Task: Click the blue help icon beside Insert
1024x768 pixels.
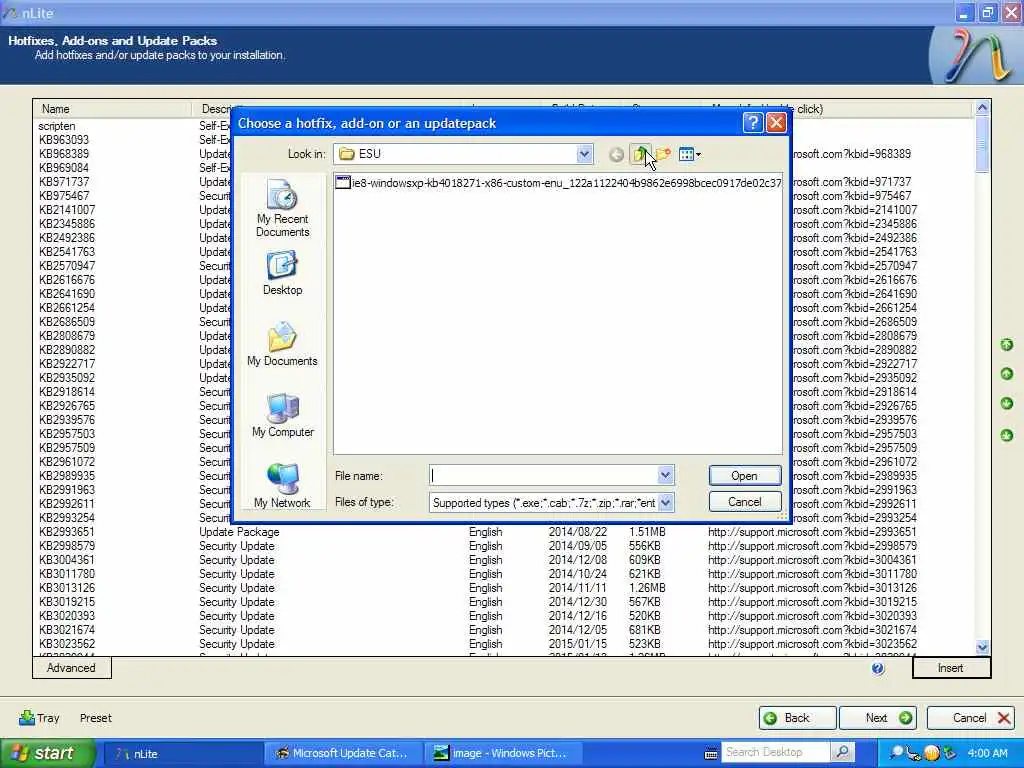Action: (x=878, y=668)
